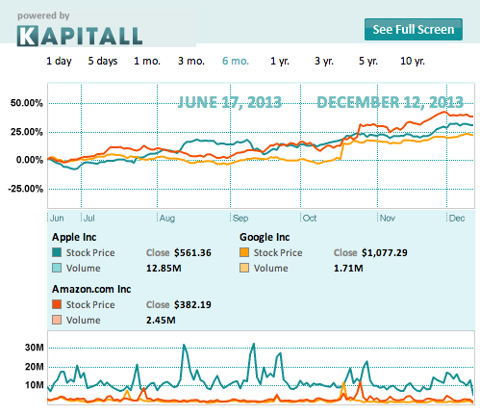This screenshot has height=415, width=480.
Task: Click the Jun label on time axis
Action: [57, 218]
